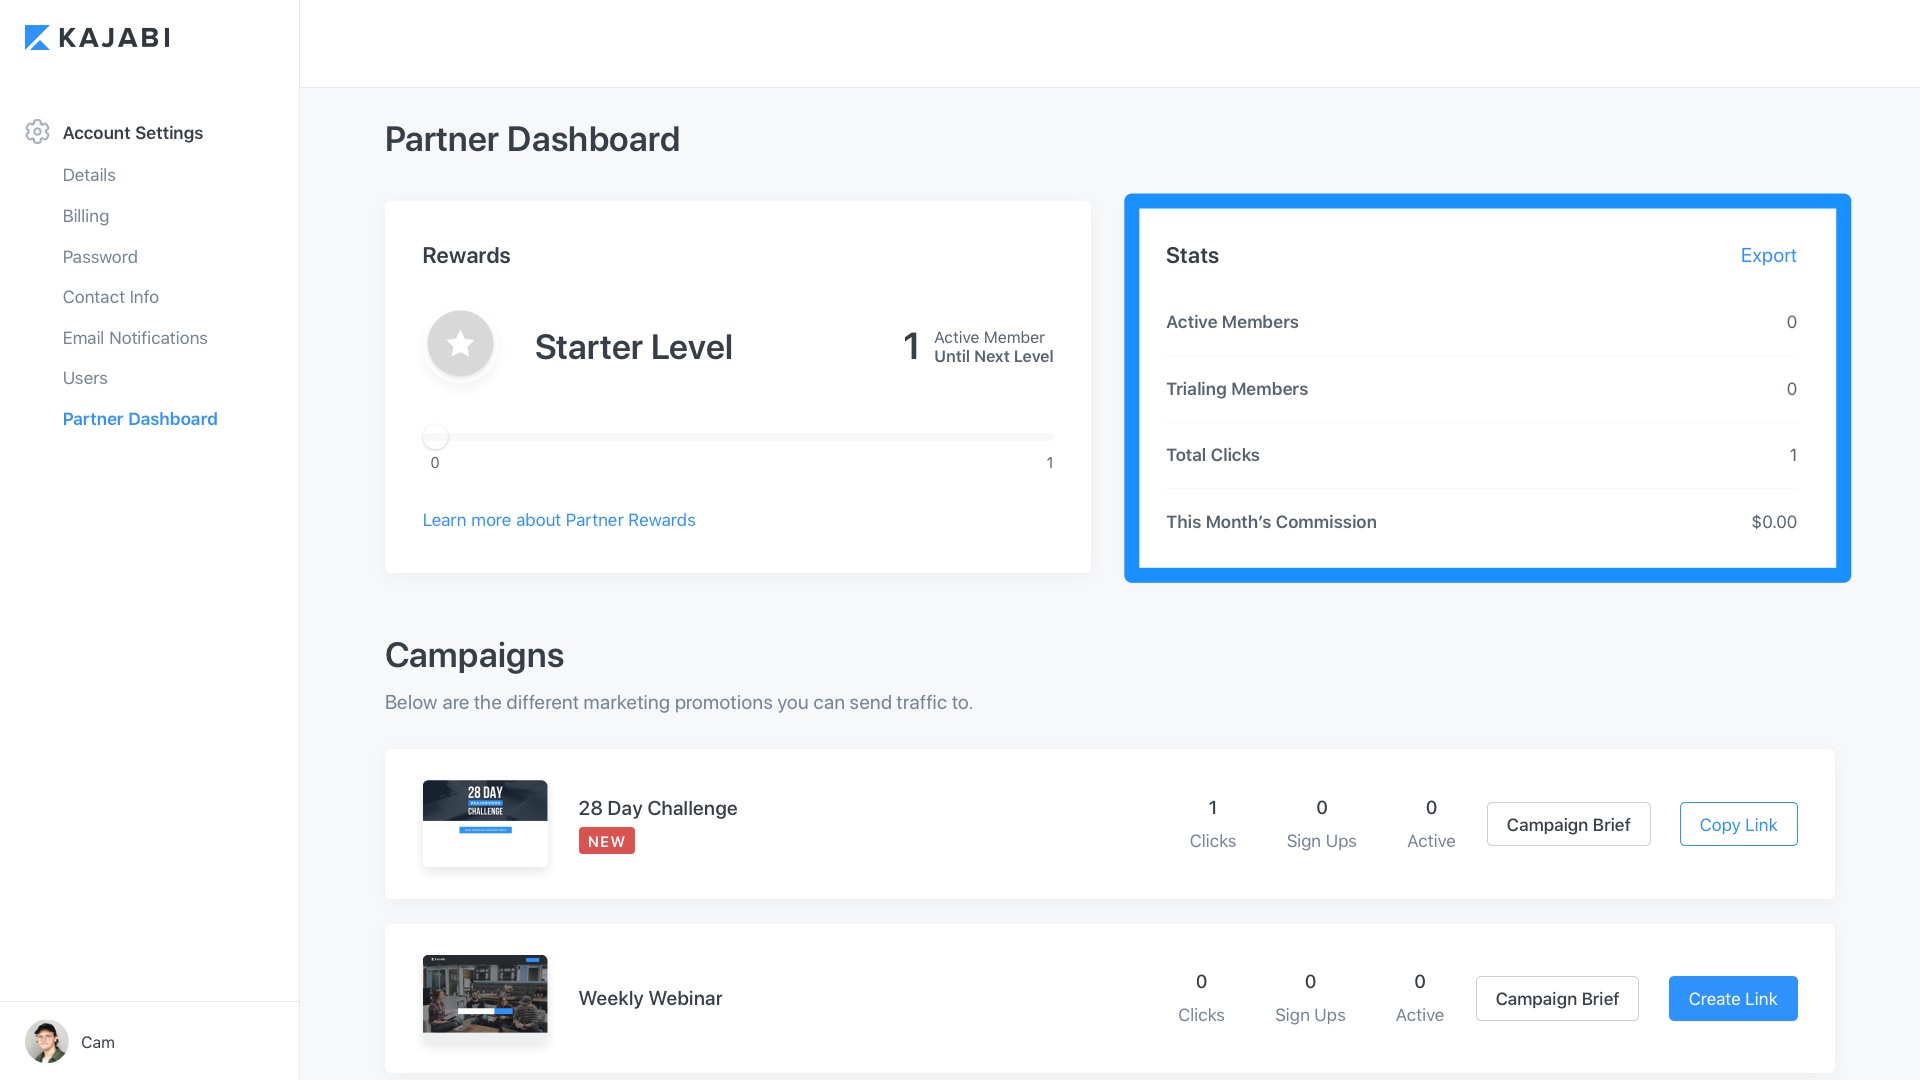
Task: Open the 28 Day Challenge thumbnail
Action: (x=485, y=822)
